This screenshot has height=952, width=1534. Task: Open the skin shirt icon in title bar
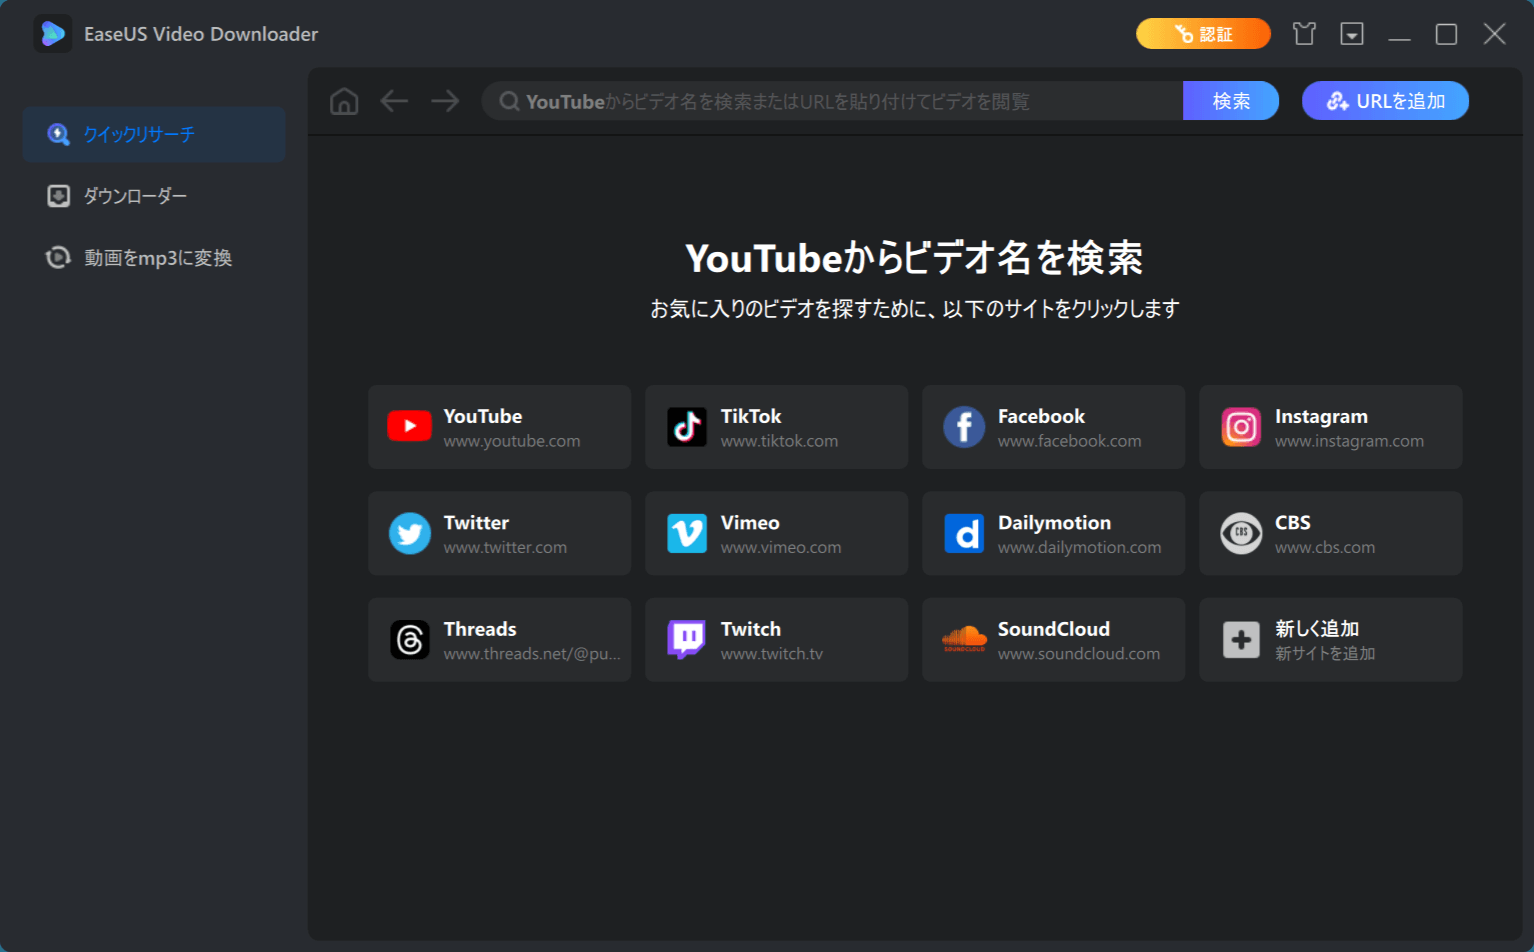(1304, 34)
